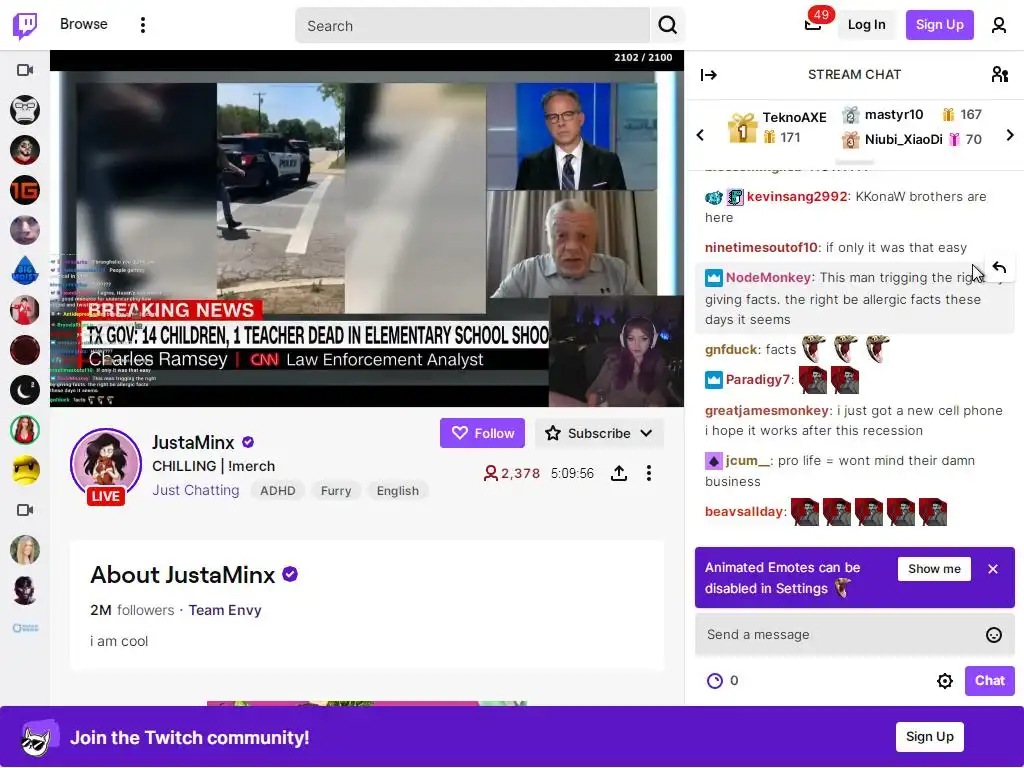The height and width of the screenshot is (768, 1024).
Task: Click mastyr10 in gift leaderboard
Action: (894, 115)
